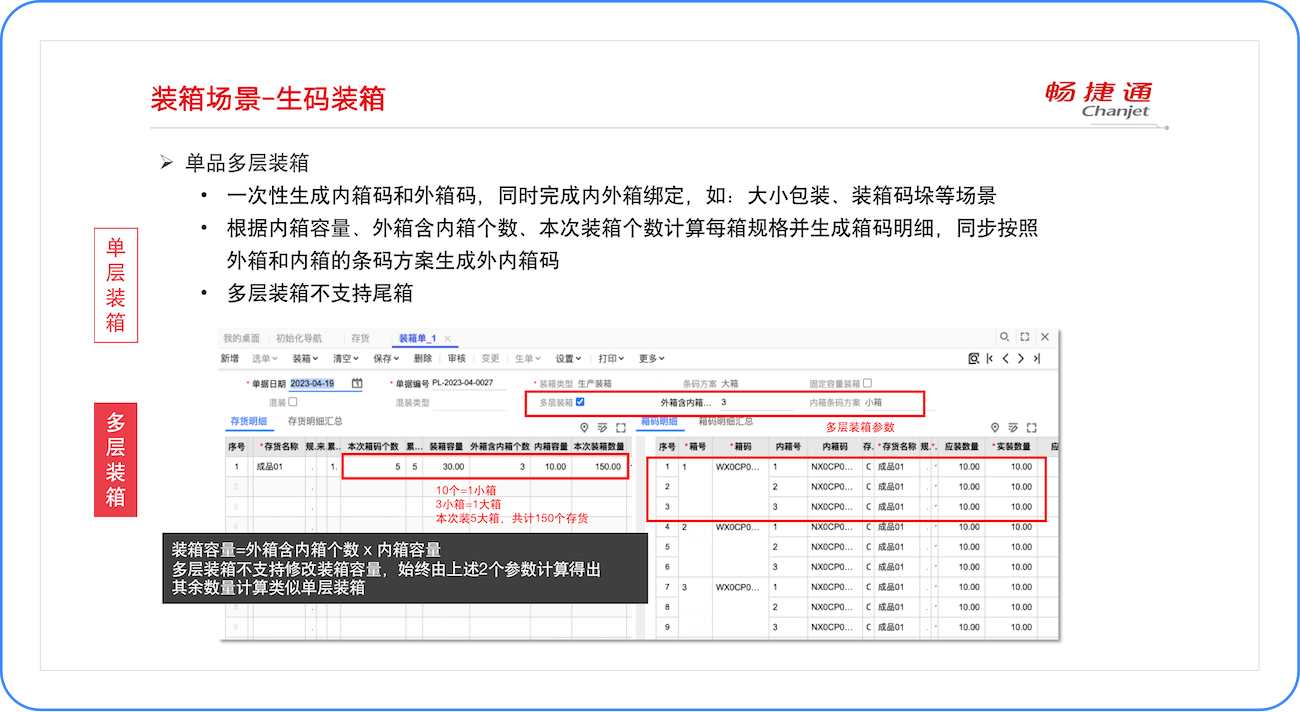
Task: Go to the previous record arrow
Action: (x=1005, y=359)
